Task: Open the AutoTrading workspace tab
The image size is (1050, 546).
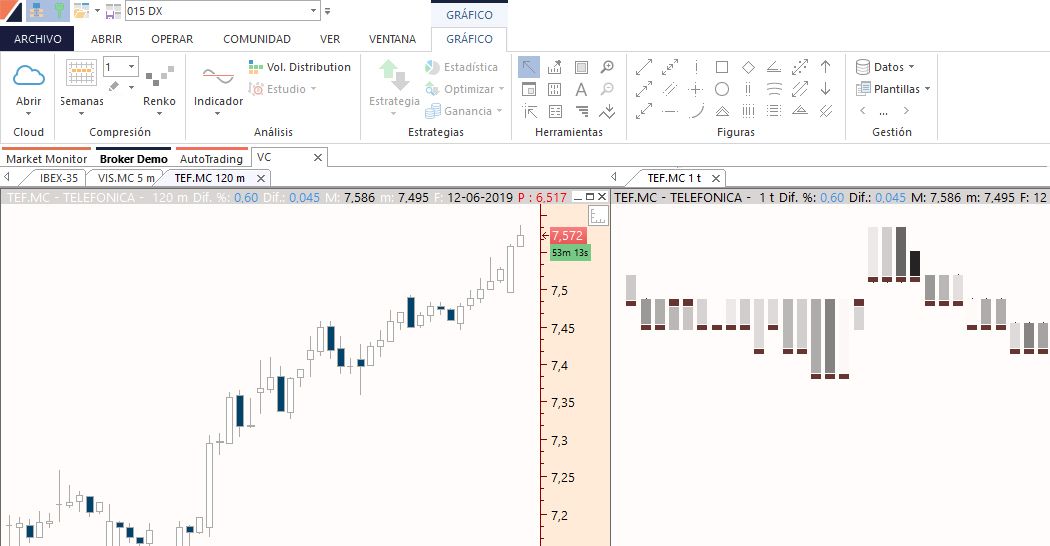Action: click(x=211, y=159)
